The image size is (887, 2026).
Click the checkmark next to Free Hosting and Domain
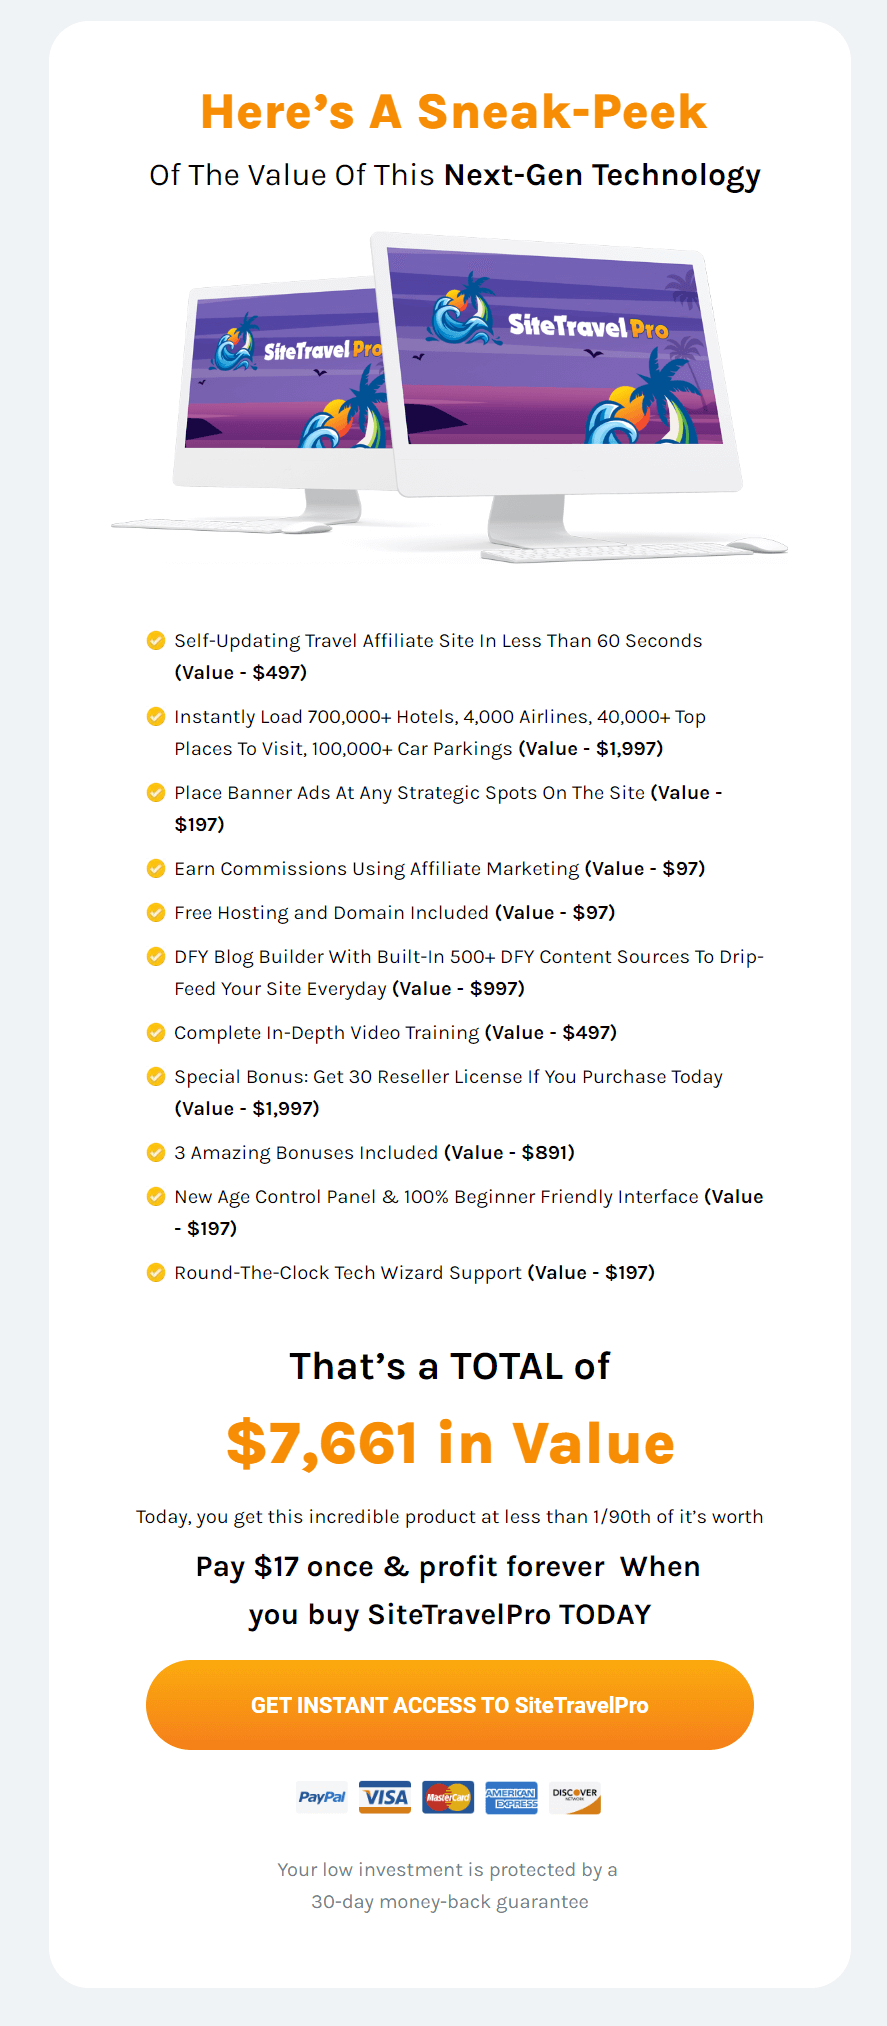point(156,912)
